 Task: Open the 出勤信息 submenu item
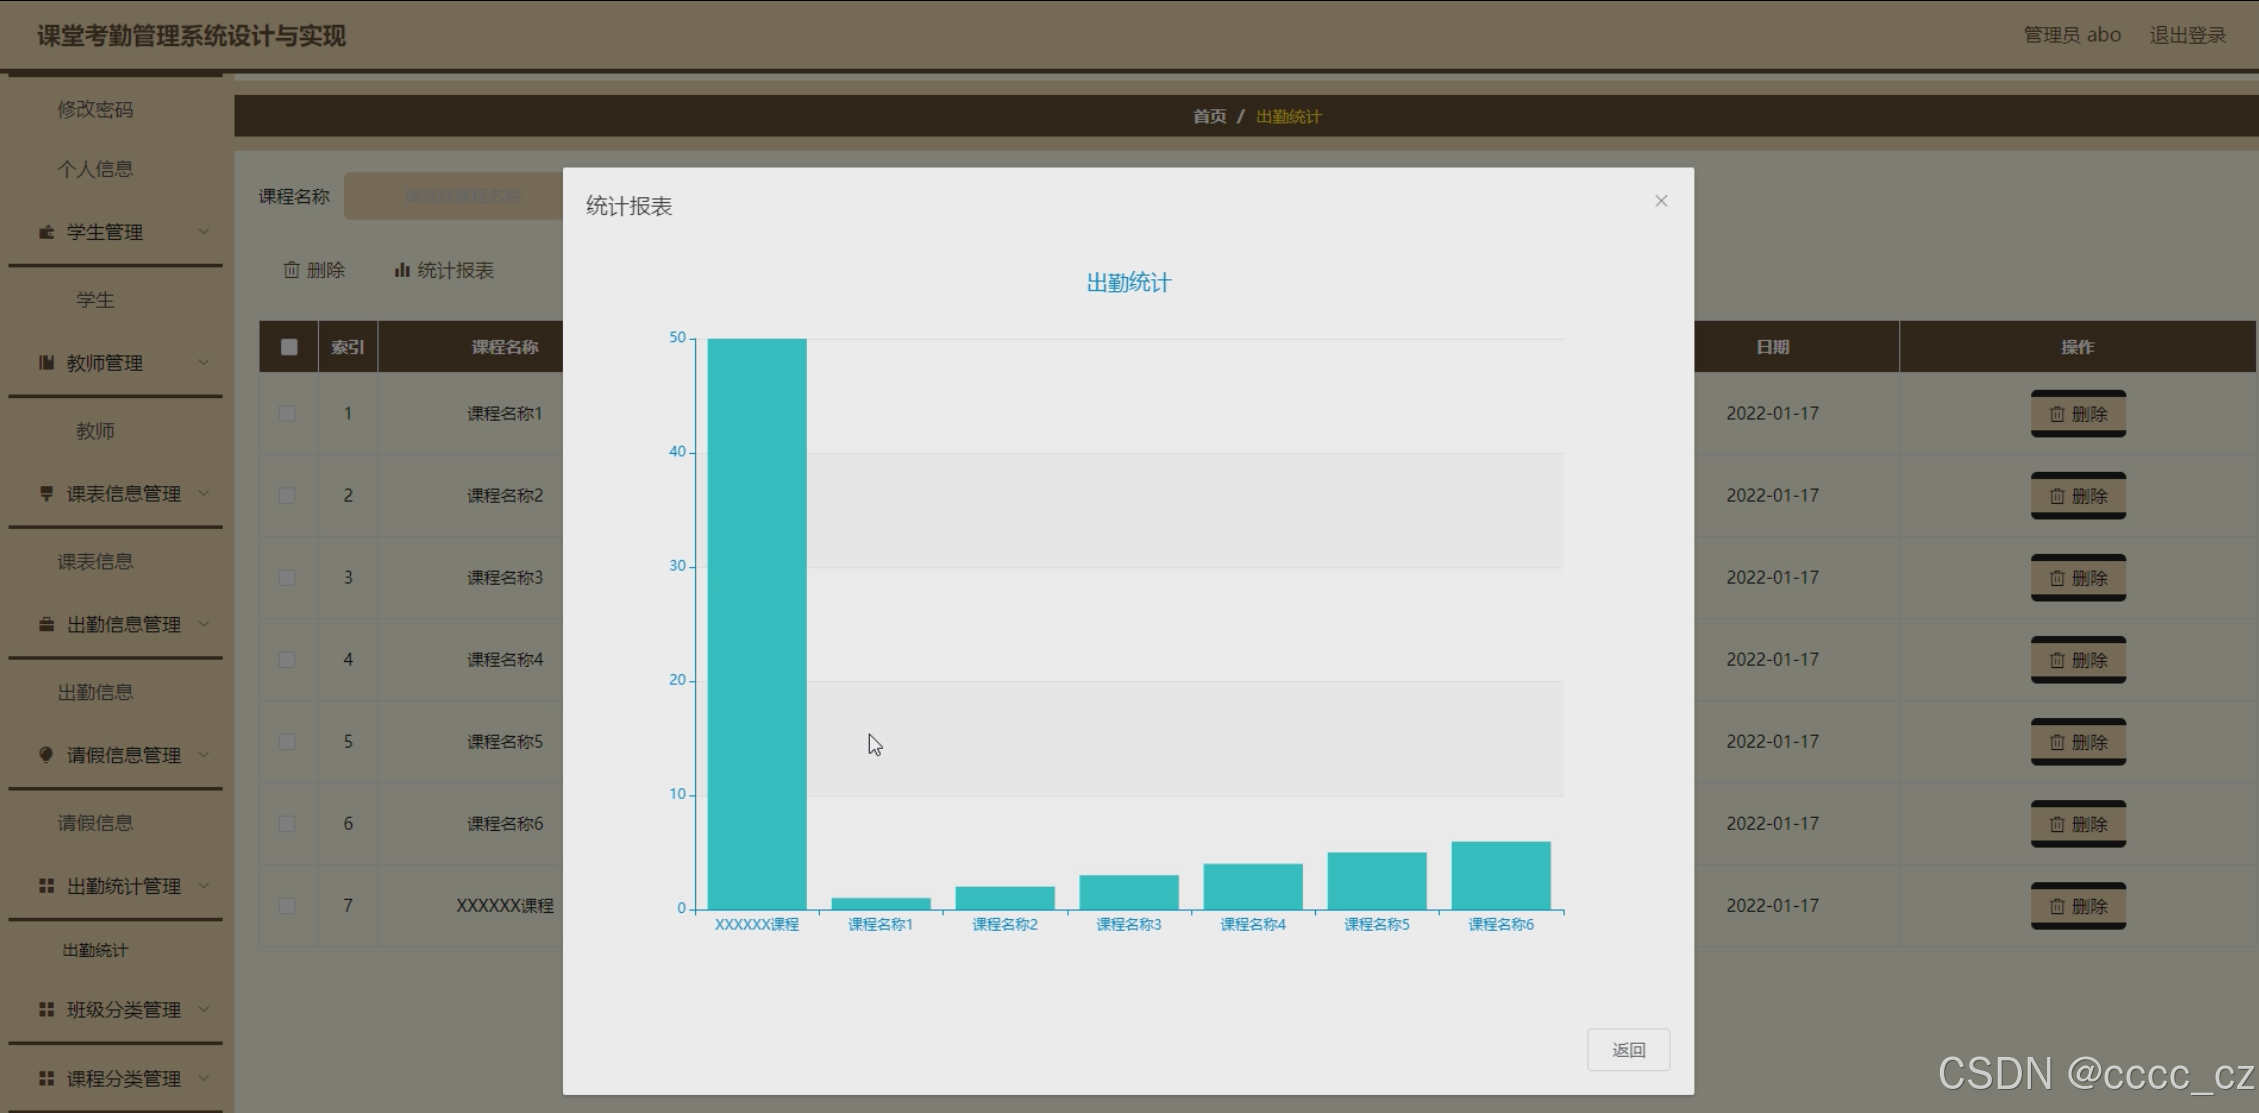pos(95,692)
